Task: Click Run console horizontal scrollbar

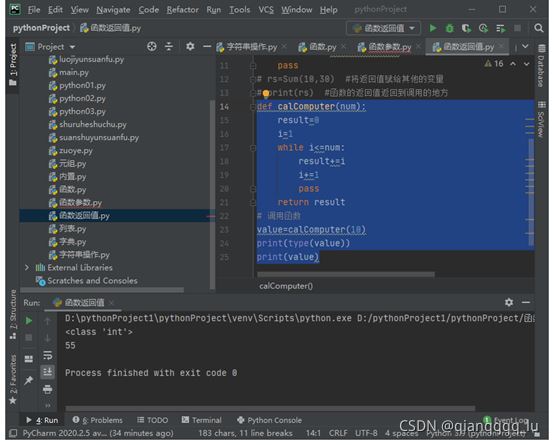Action: [x=270, y=408]
